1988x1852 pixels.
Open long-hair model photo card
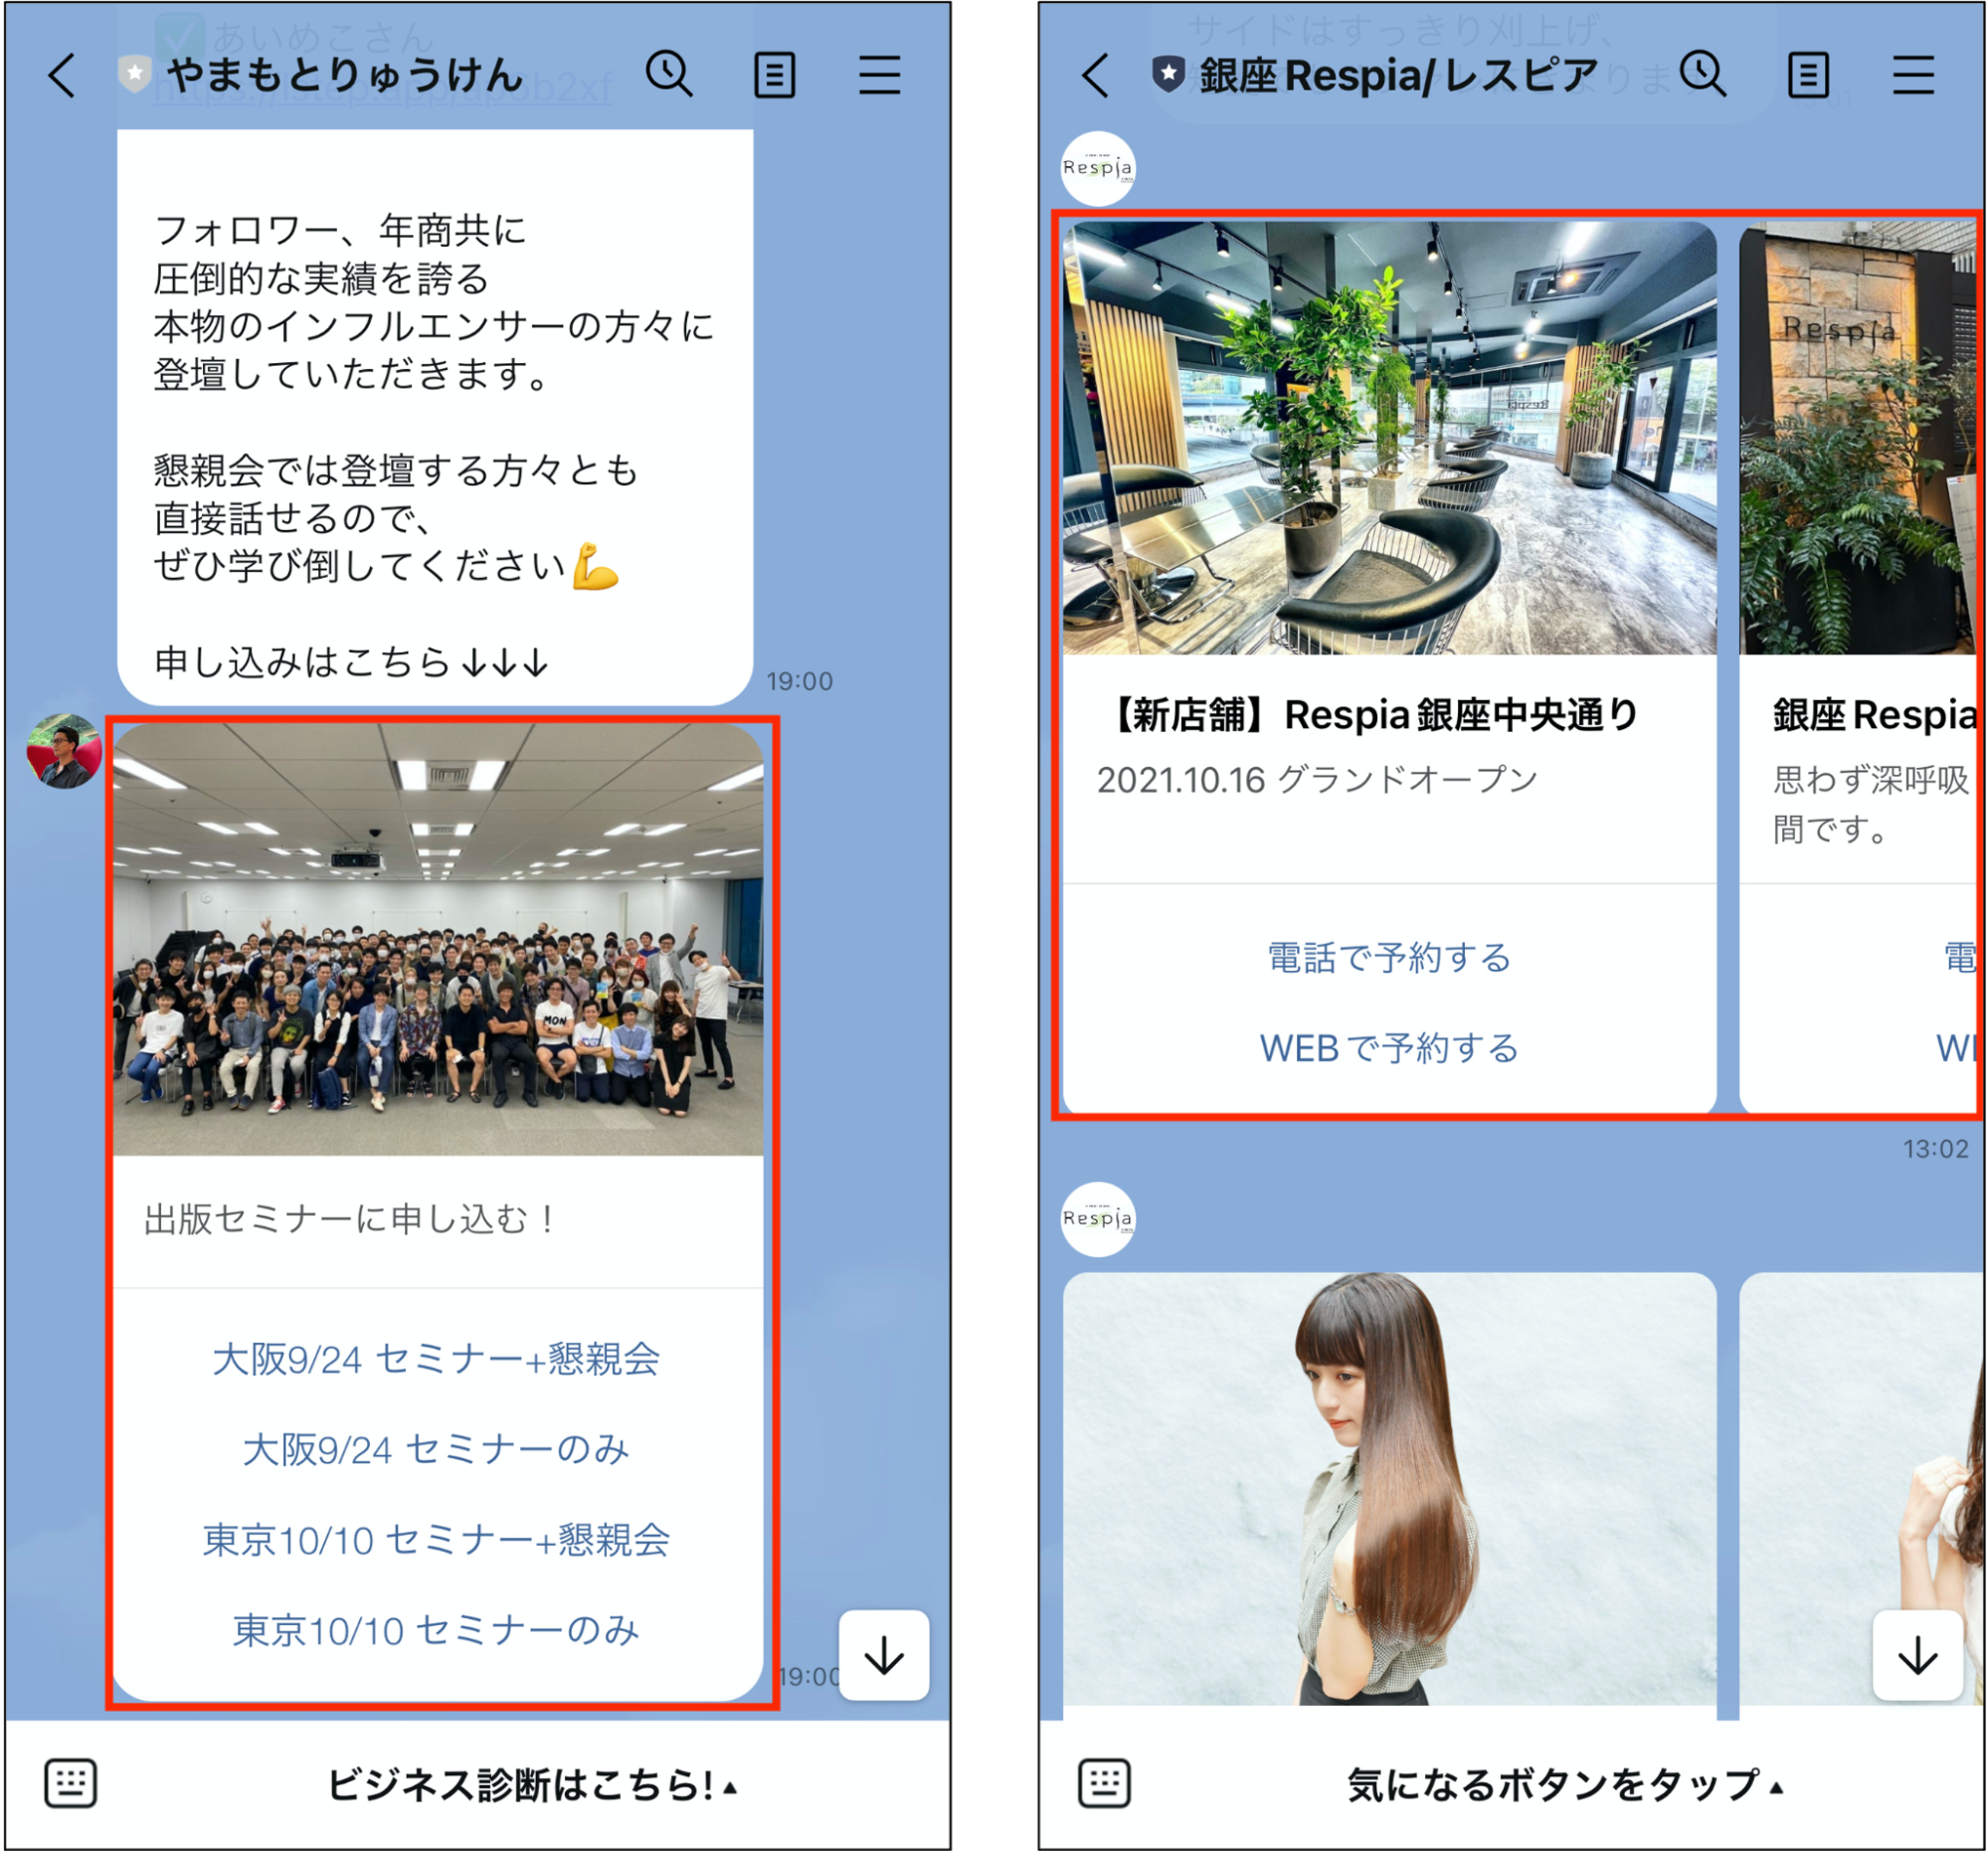[x=1390, y=1489]
